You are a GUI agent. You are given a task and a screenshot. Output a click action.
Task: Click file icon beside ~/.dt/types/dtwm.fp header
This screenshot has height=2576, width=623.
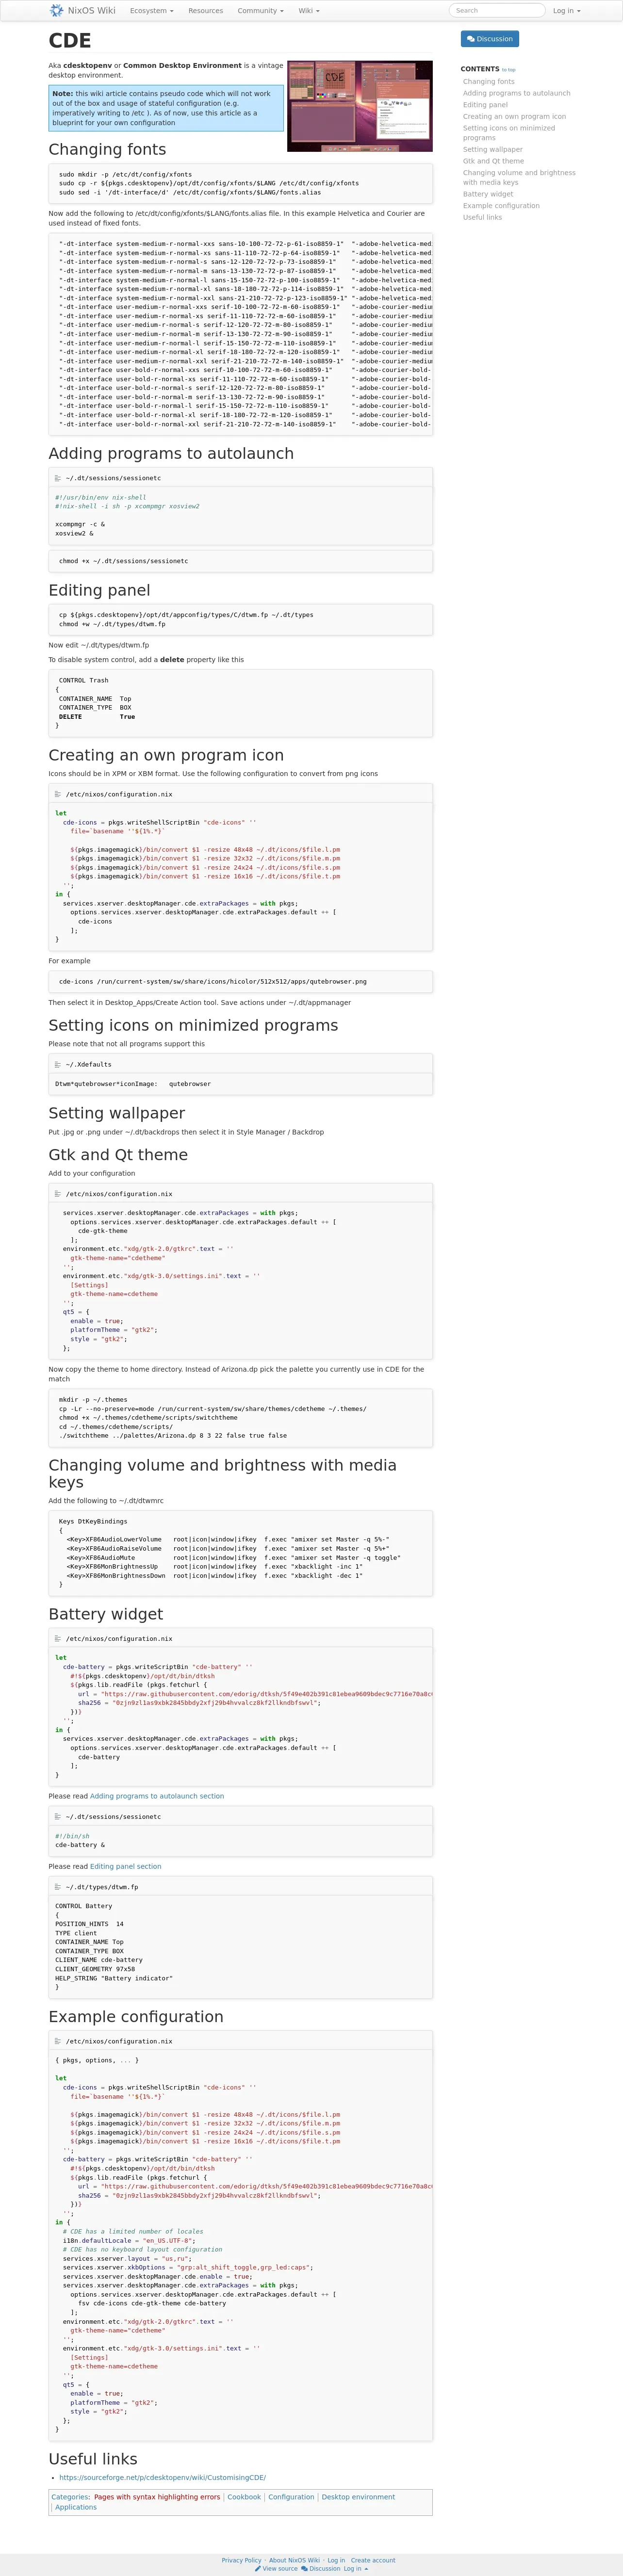[x=58, y=1887]
